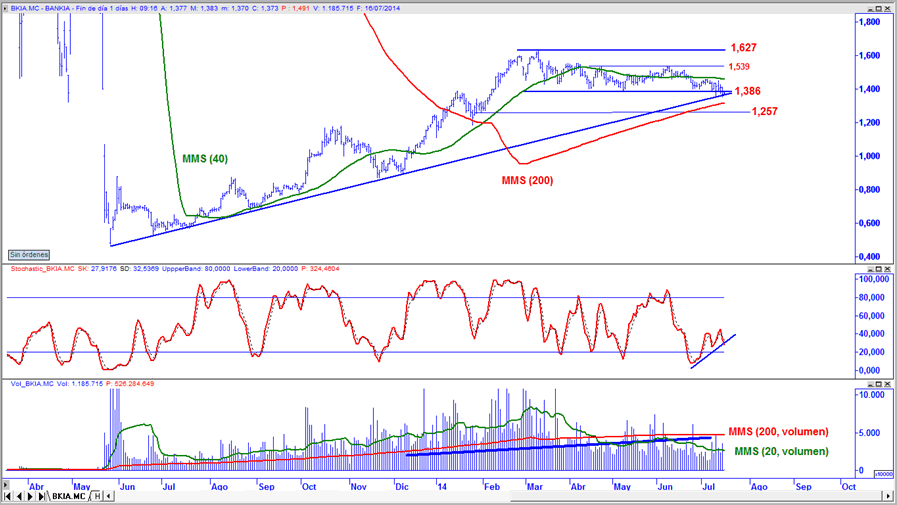Maximize the Stochastic indicator pane
This screenshot has height=505, width=897.
(879, 269)
